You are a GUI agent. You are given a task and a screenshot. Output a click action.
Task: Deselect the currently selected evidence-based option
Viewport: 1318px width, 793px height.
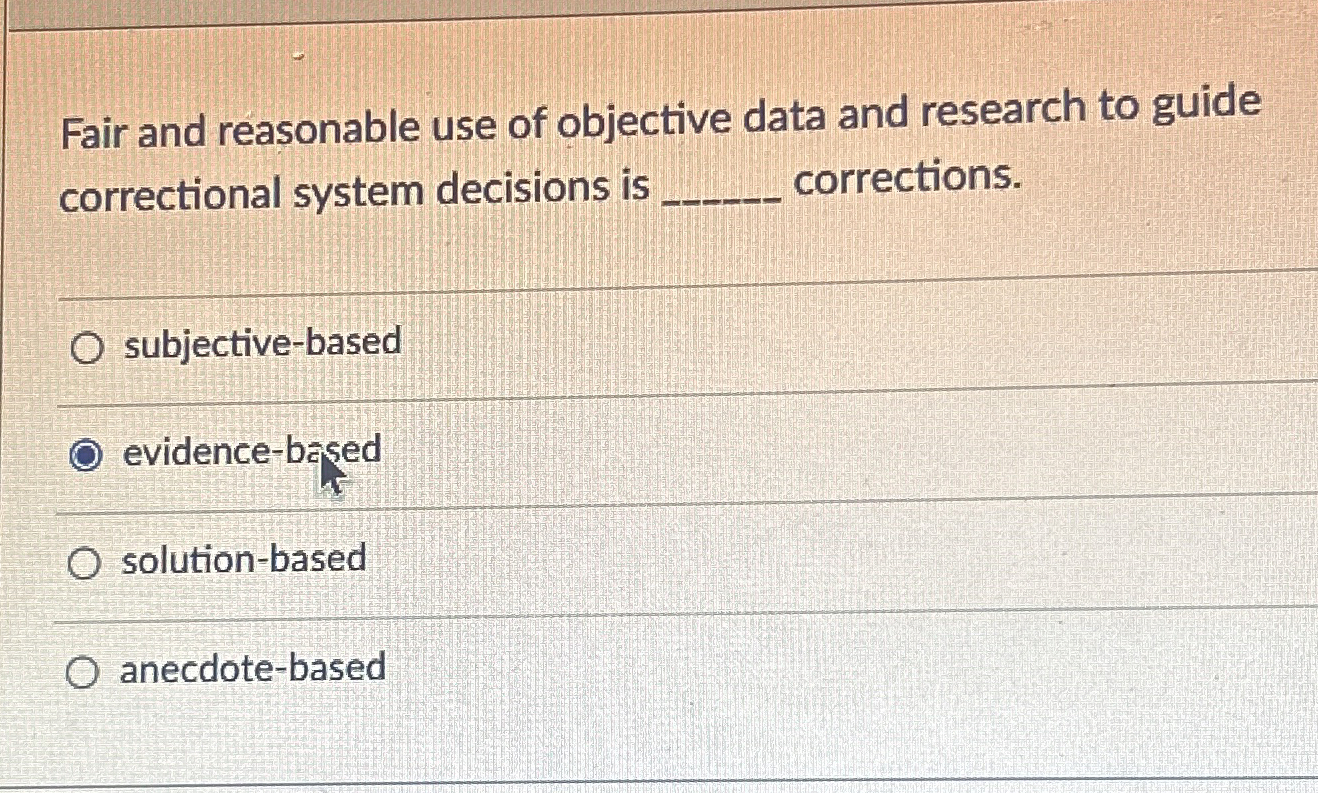tap(88, 452)
